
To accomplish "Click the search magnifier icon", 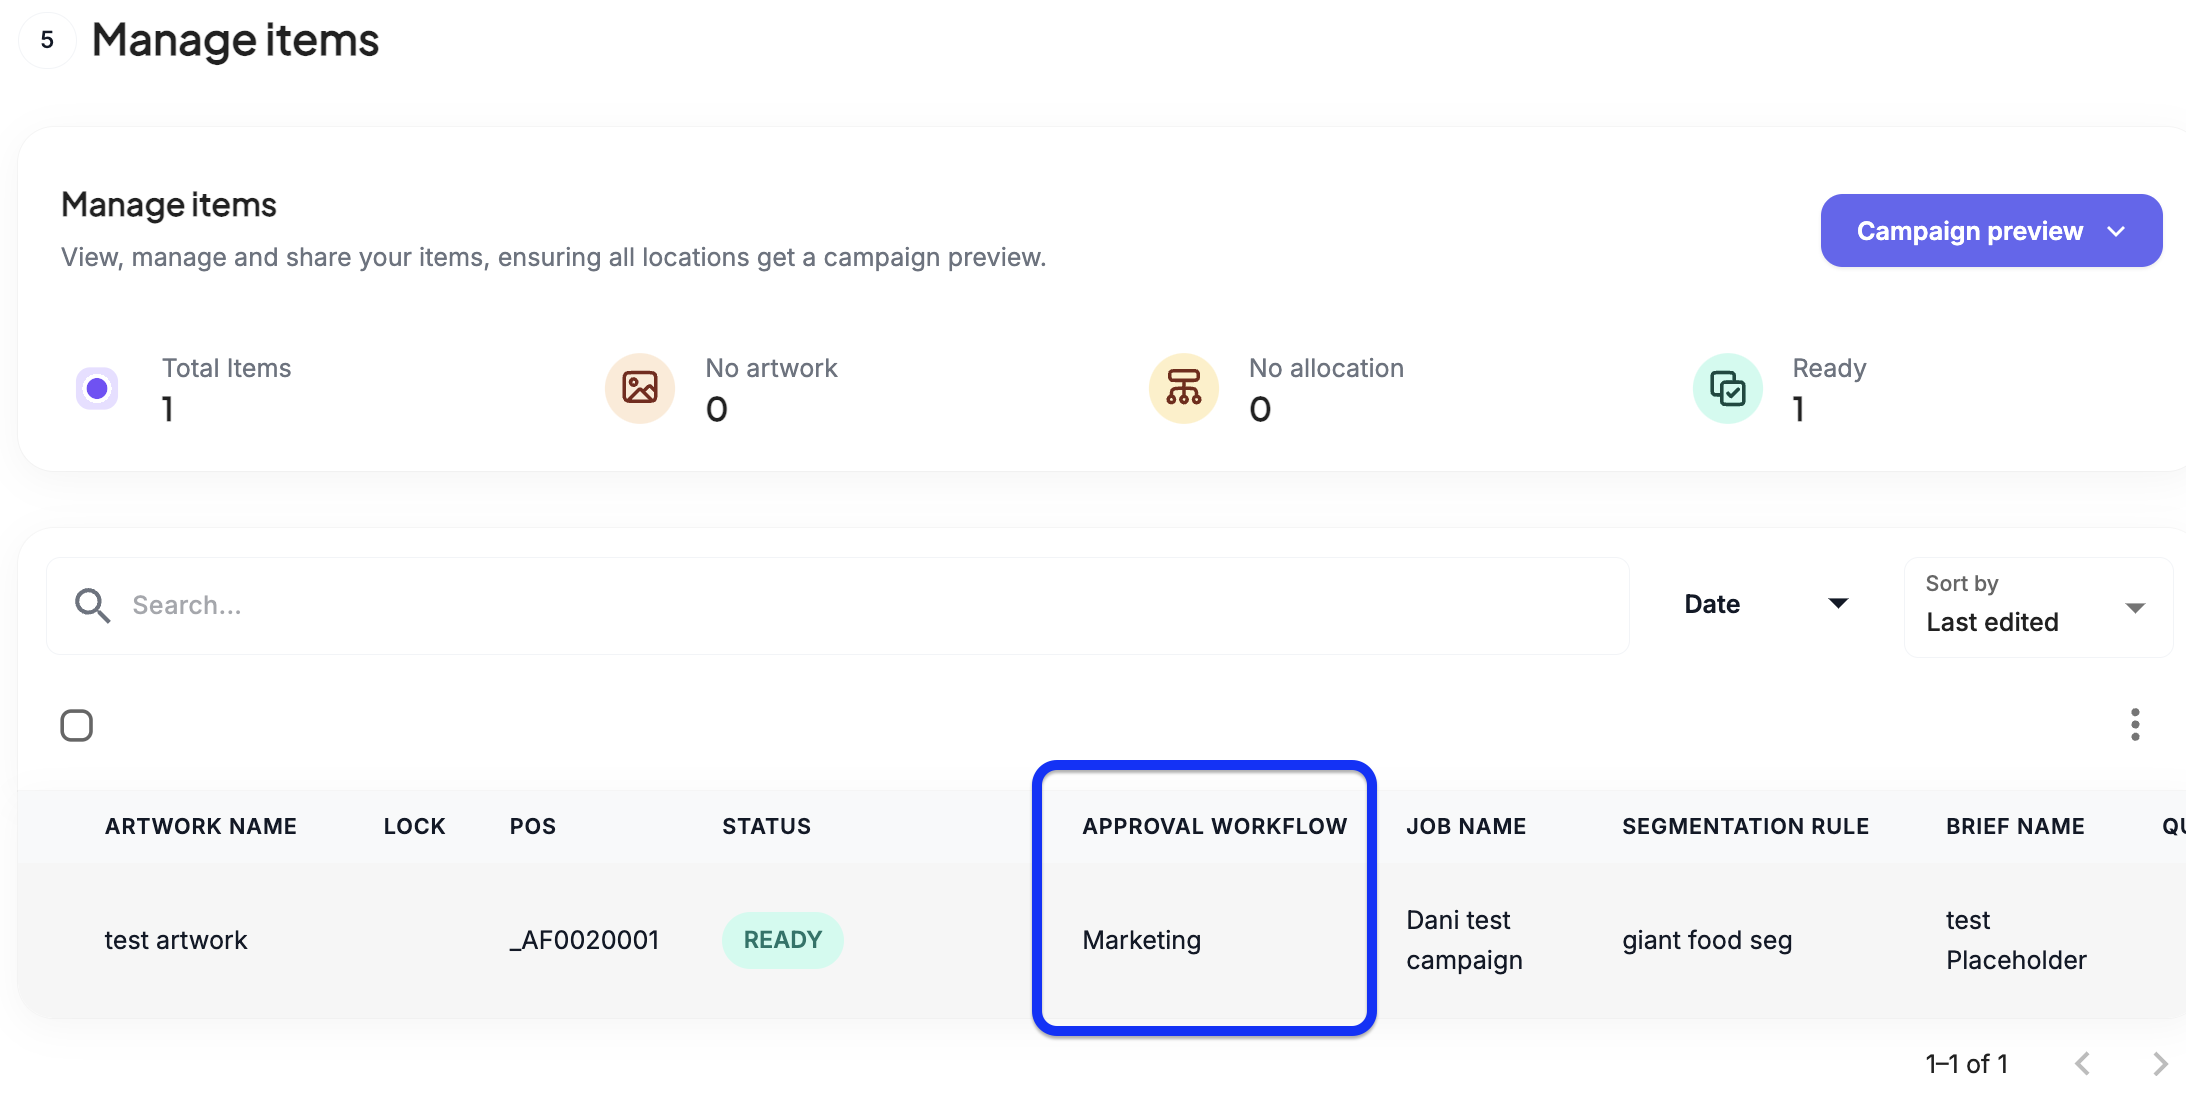I will pyautogui.click(x=92, y=605).
